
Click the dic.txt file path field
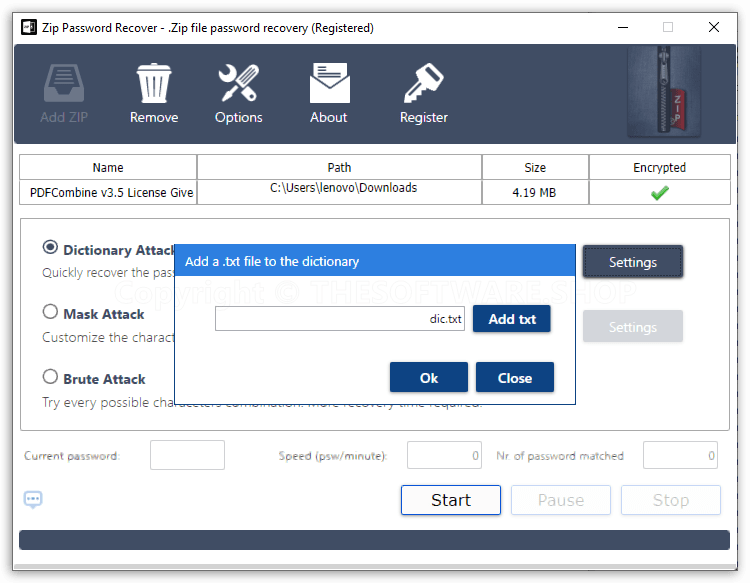[x=340, y=319]
